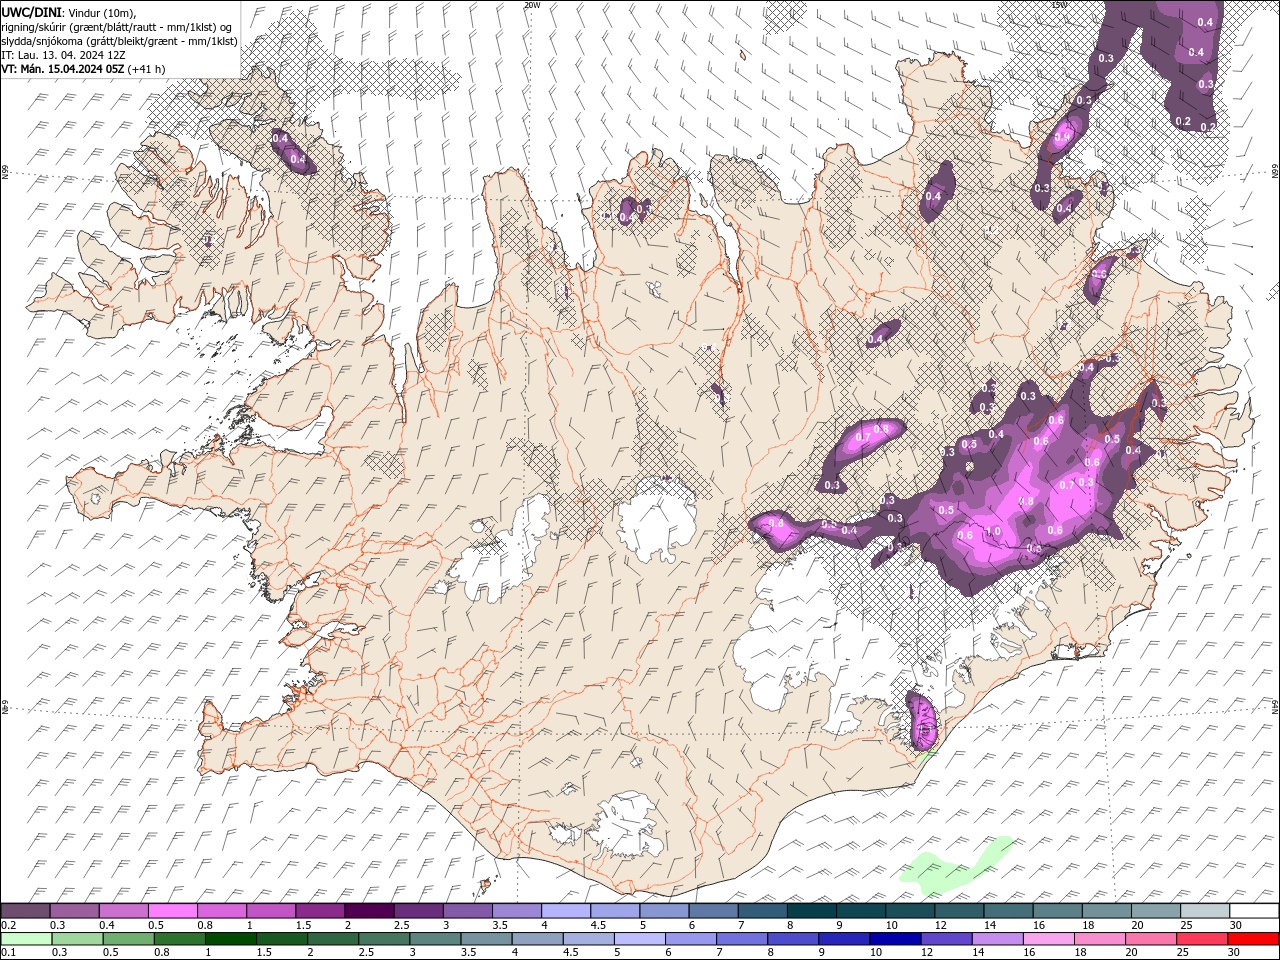Click the dark purple 0.2 swatch in snow legend
1280x960 pixels.
(x=25, y=911)
